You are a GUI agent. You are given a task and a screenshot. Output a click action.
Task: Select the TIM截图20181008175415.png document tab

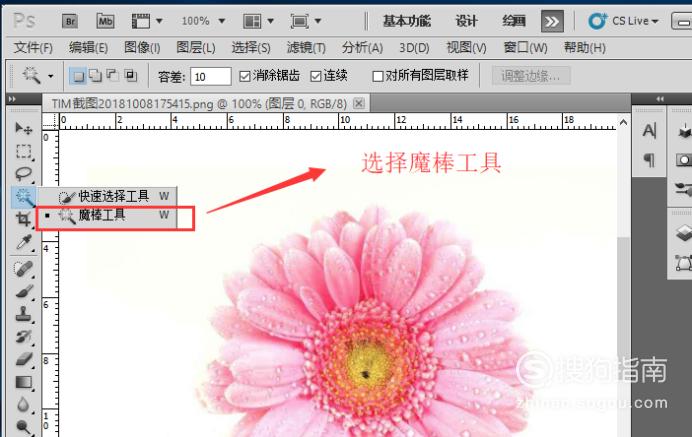click(199, 104)
